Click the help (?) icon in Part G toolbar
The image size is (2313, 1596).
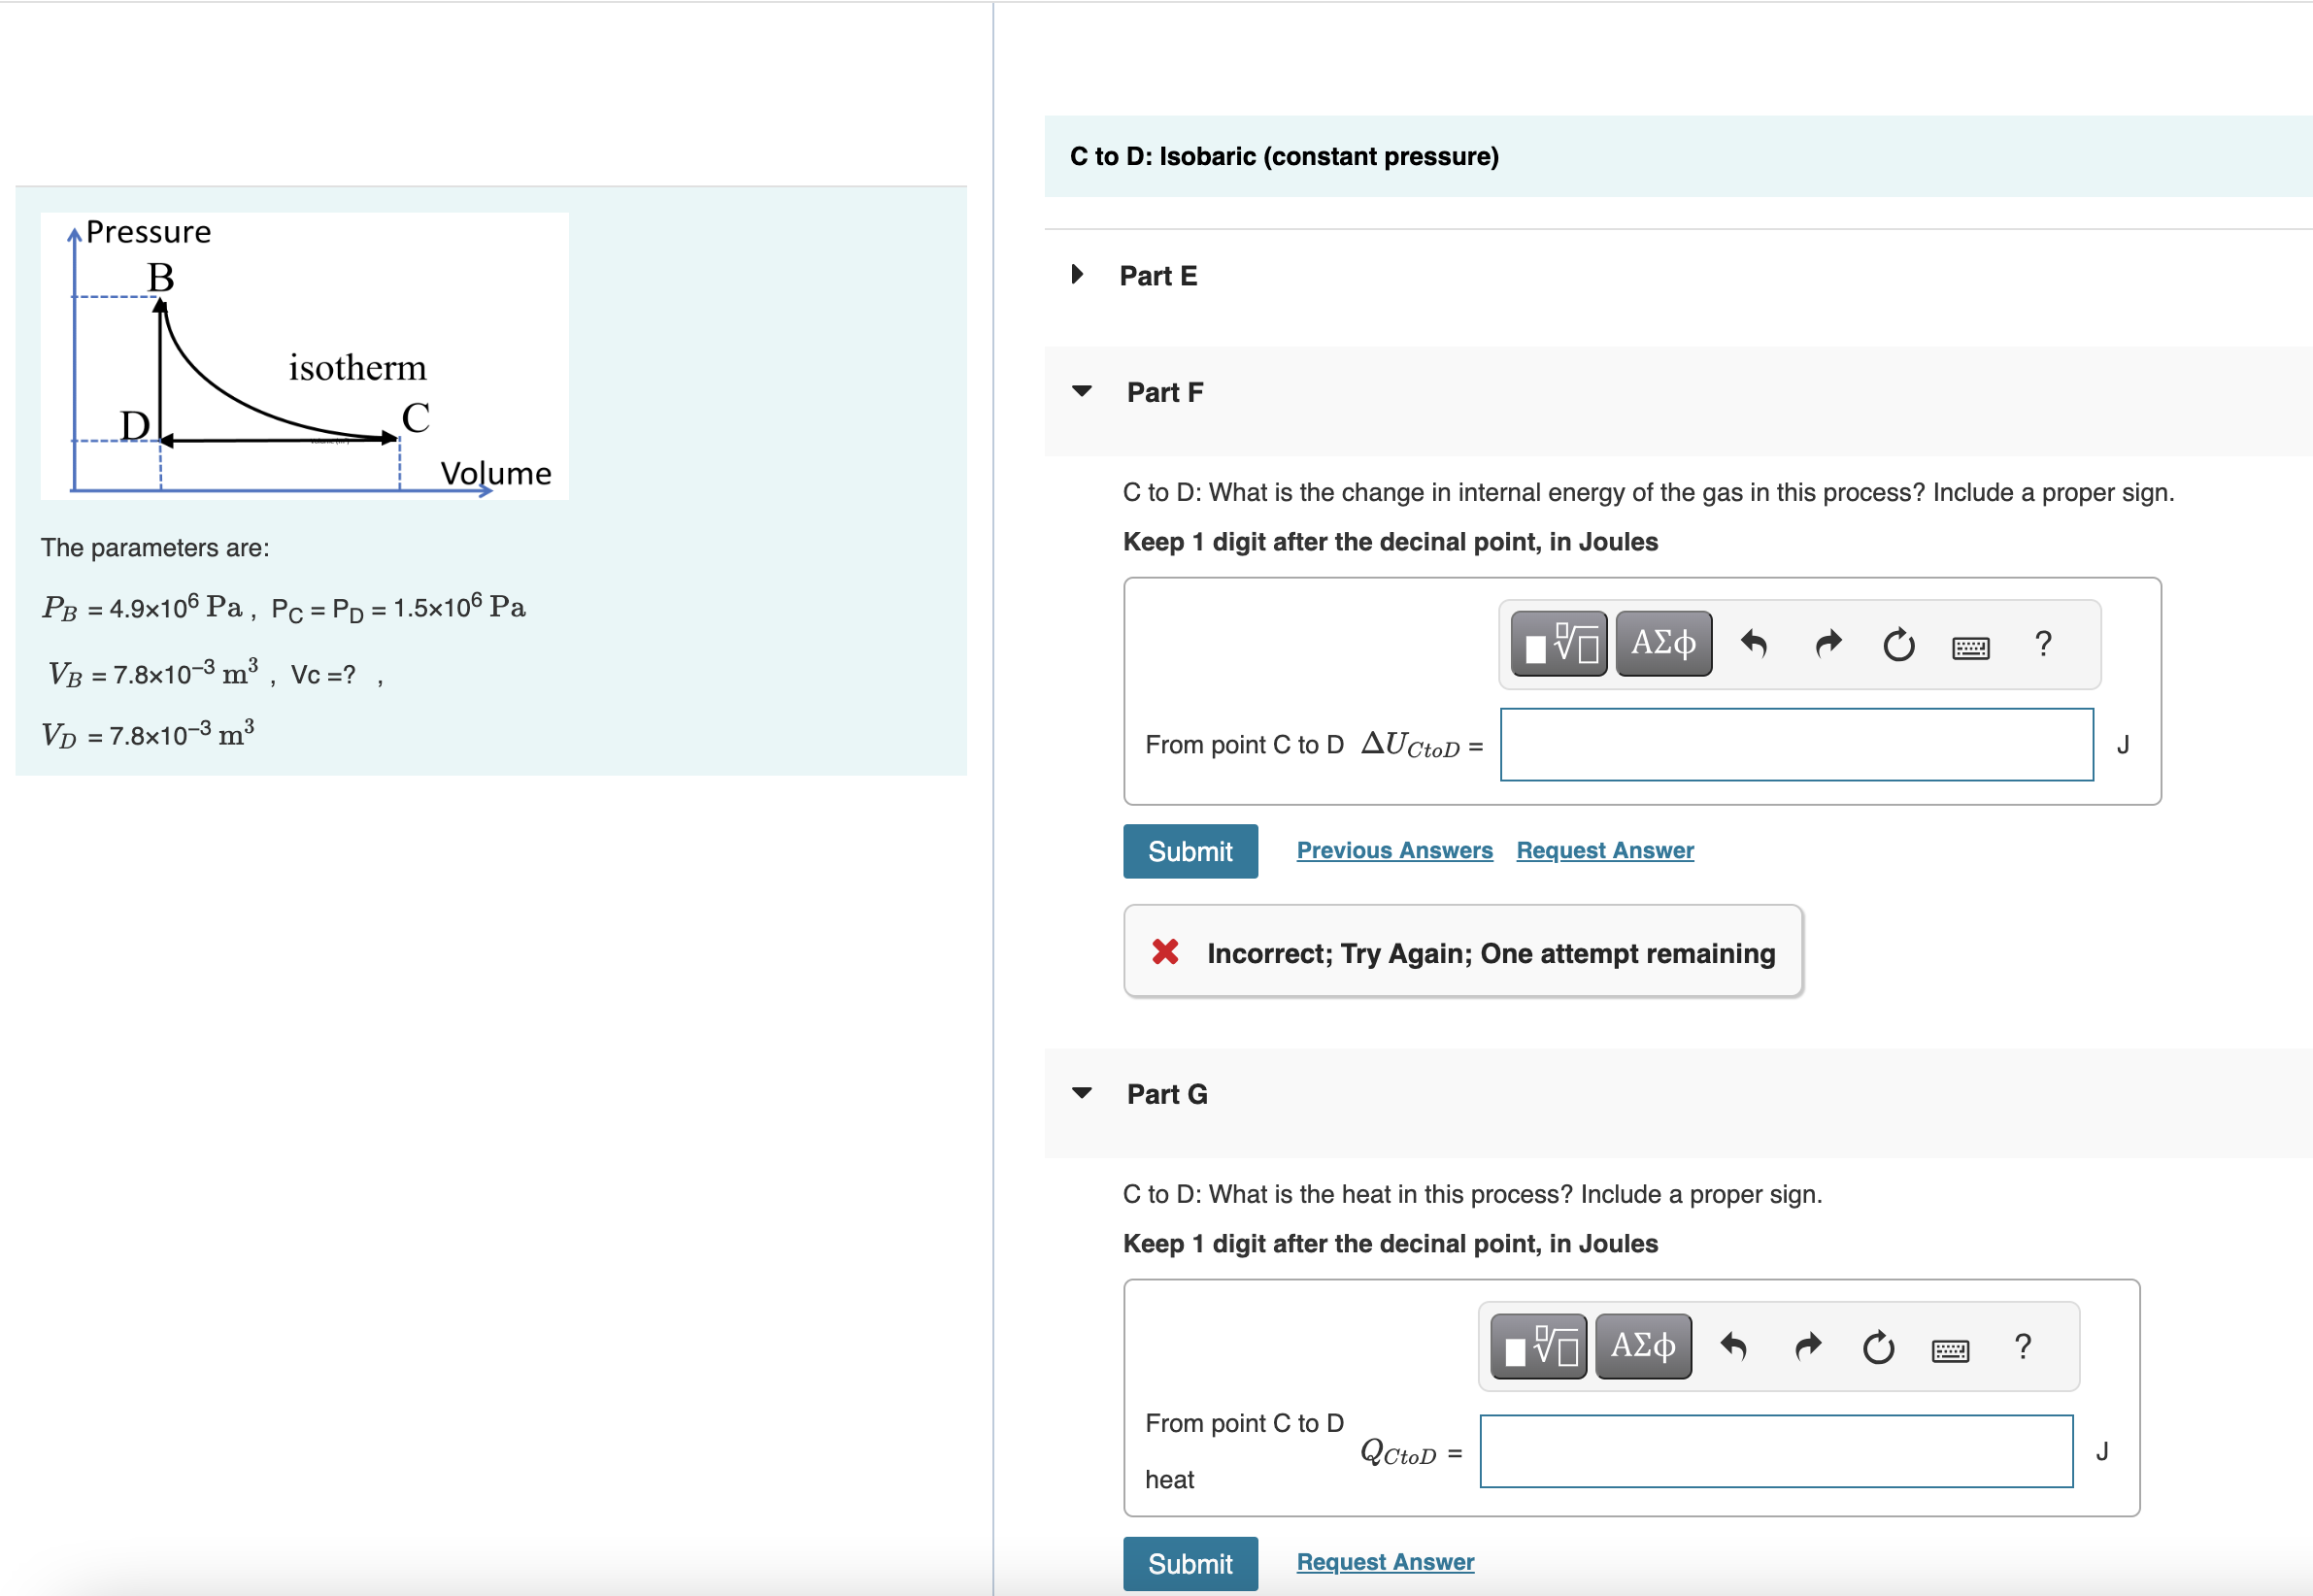click(x=2023, y=1347)
